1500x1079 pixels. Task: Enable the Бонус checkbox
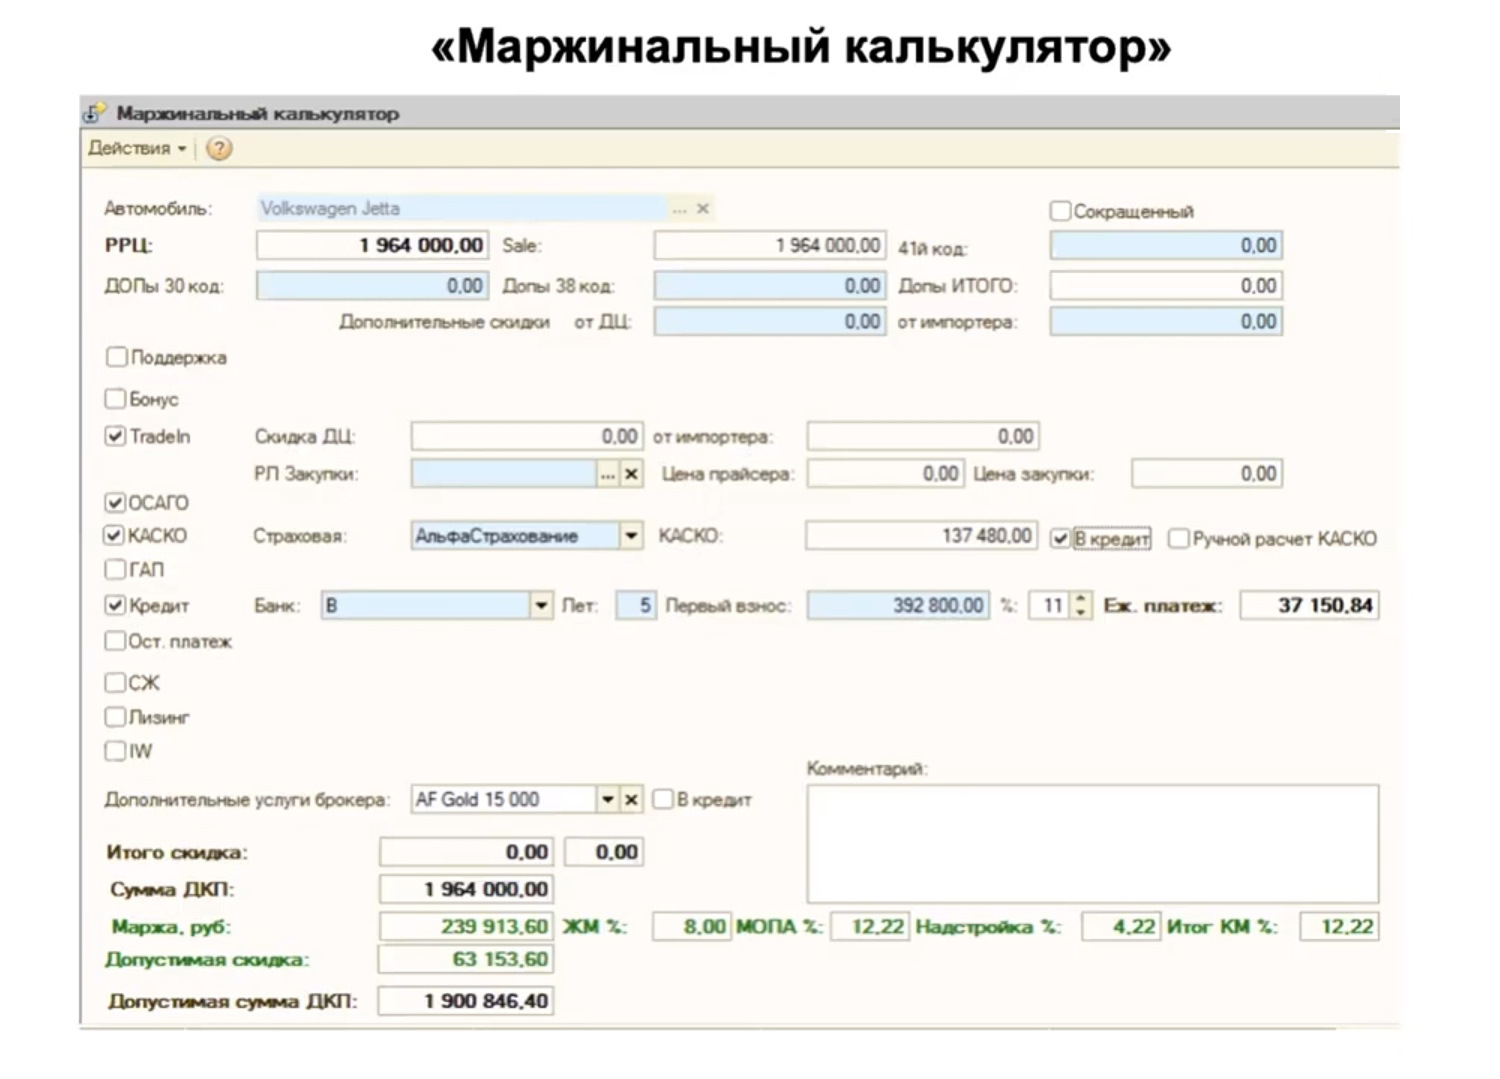coord(116,399)
